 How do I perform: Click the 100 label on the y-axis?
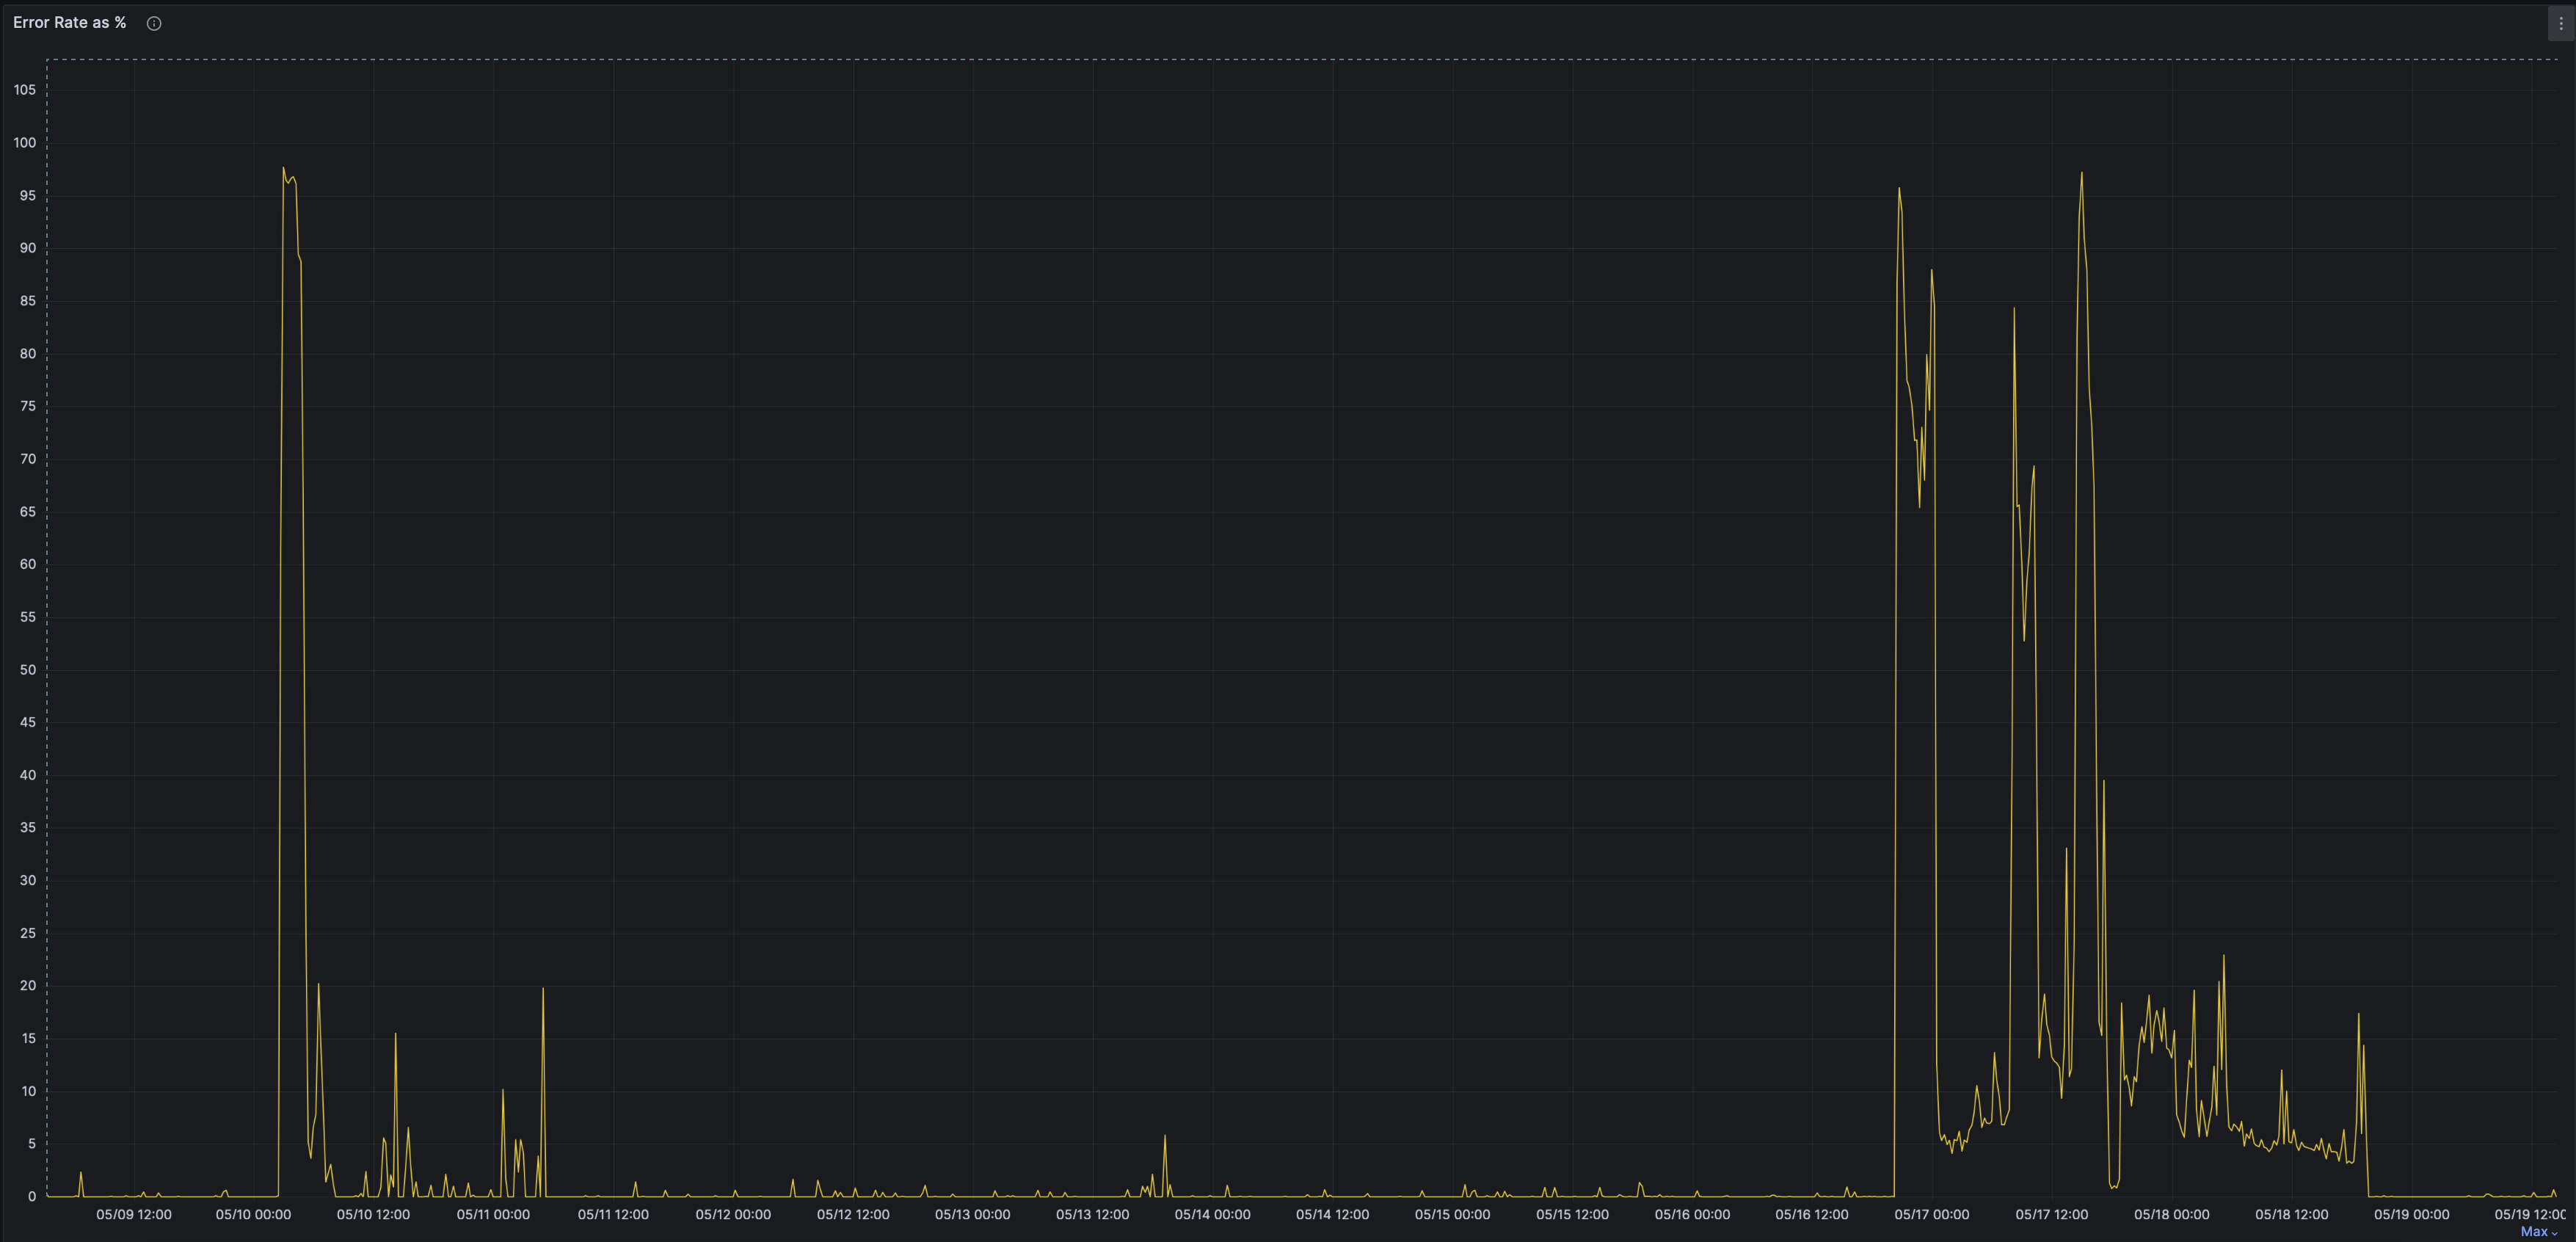(24, 143)
